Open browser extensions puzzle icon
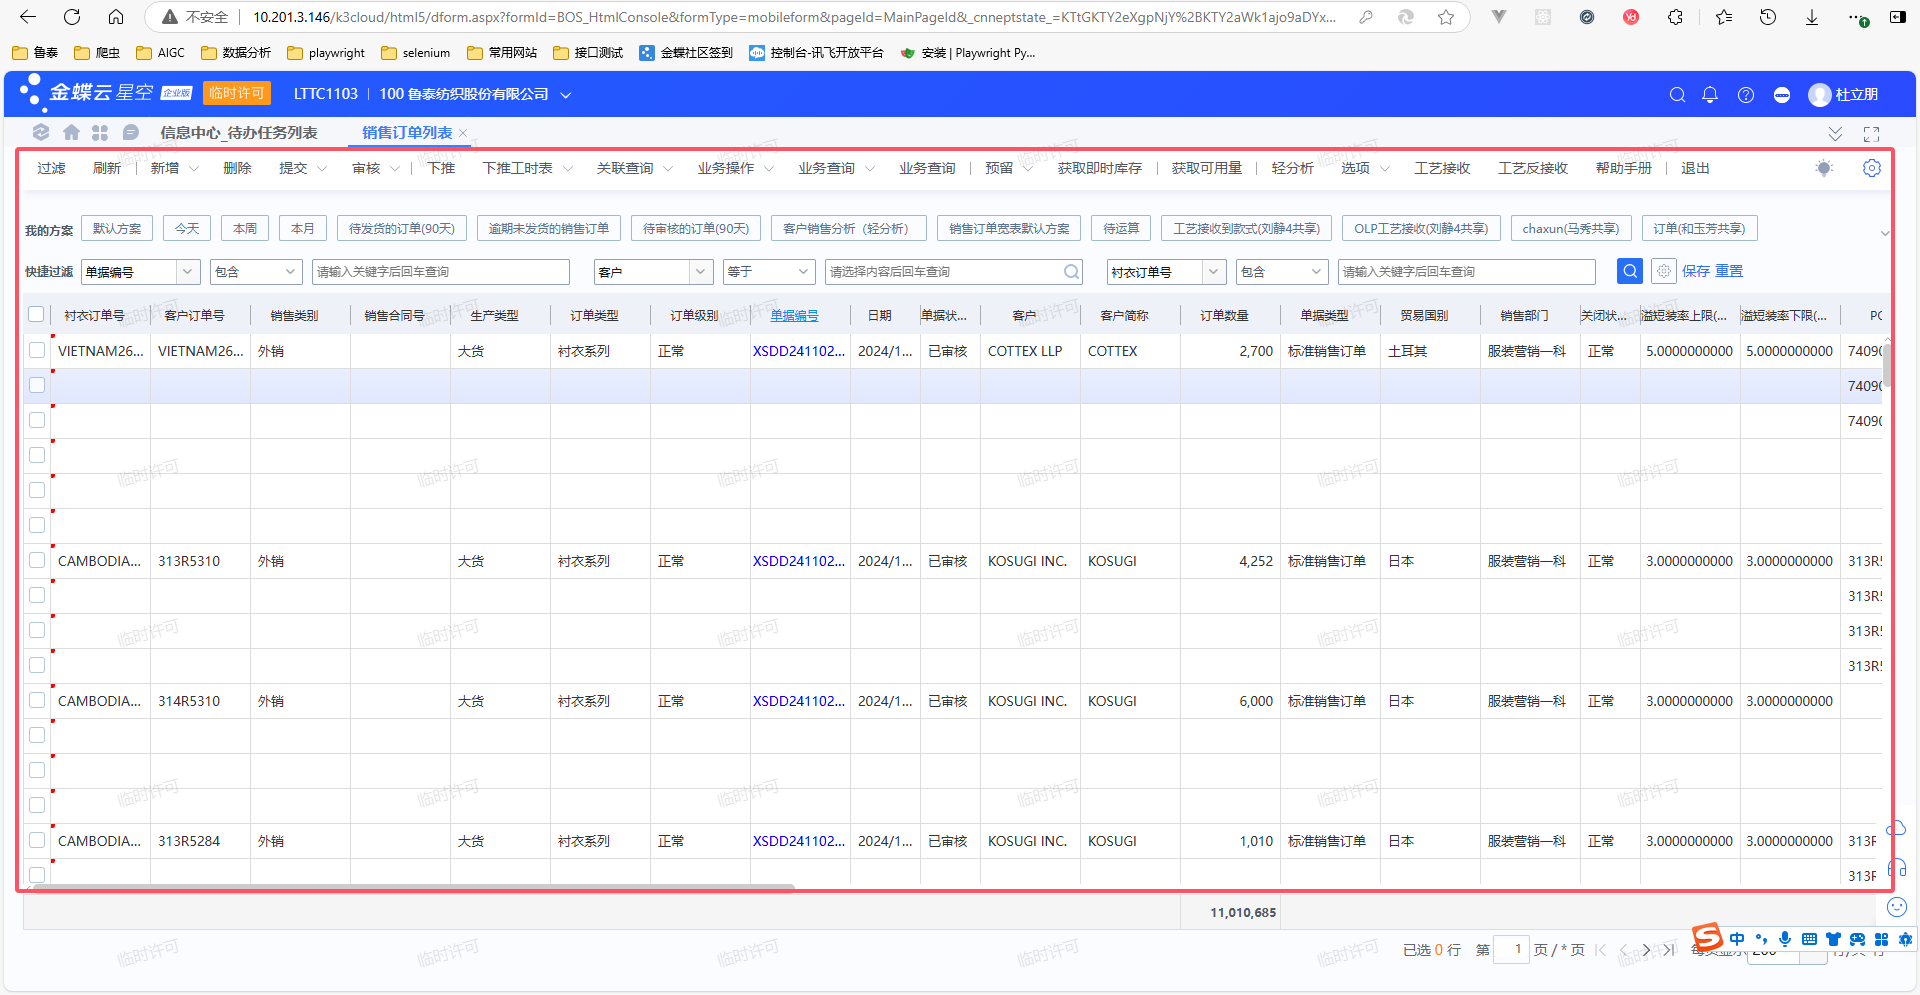This screenshot has height=995, width=1920. pos(1675,17)
